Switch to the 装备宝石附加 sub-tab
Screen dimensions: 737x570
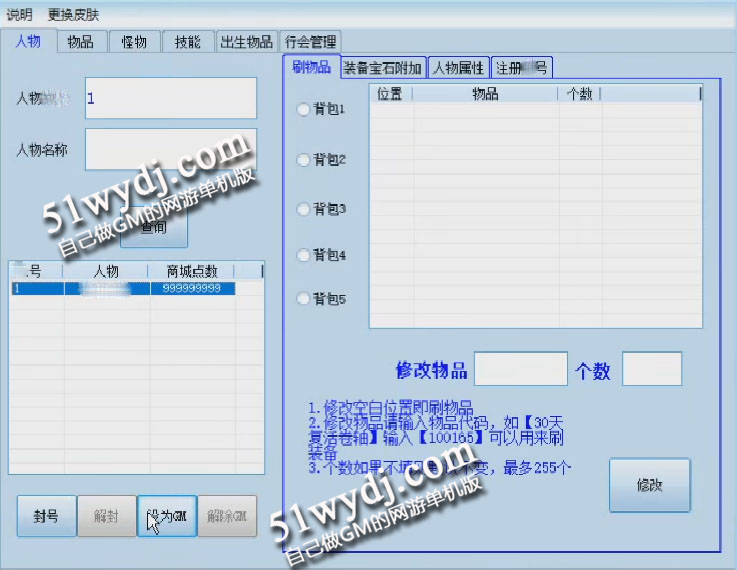point(382,68)
